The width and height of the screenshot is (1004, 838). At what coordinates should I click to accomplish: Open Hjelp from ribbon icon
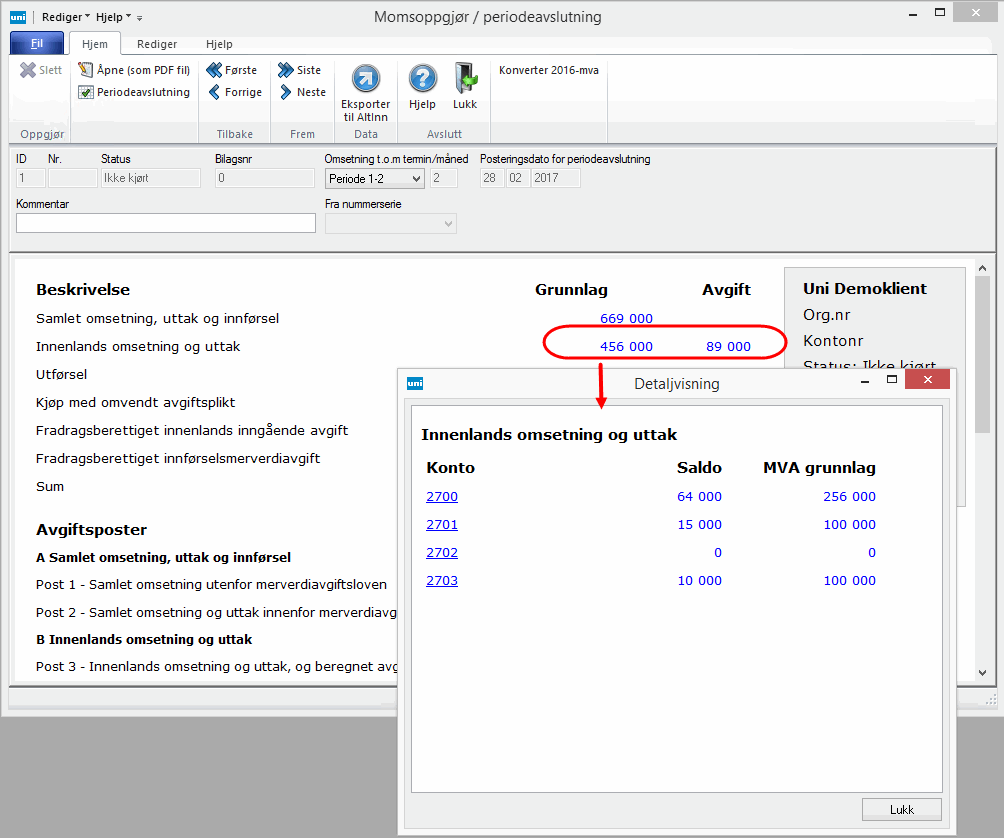point(423,79)
